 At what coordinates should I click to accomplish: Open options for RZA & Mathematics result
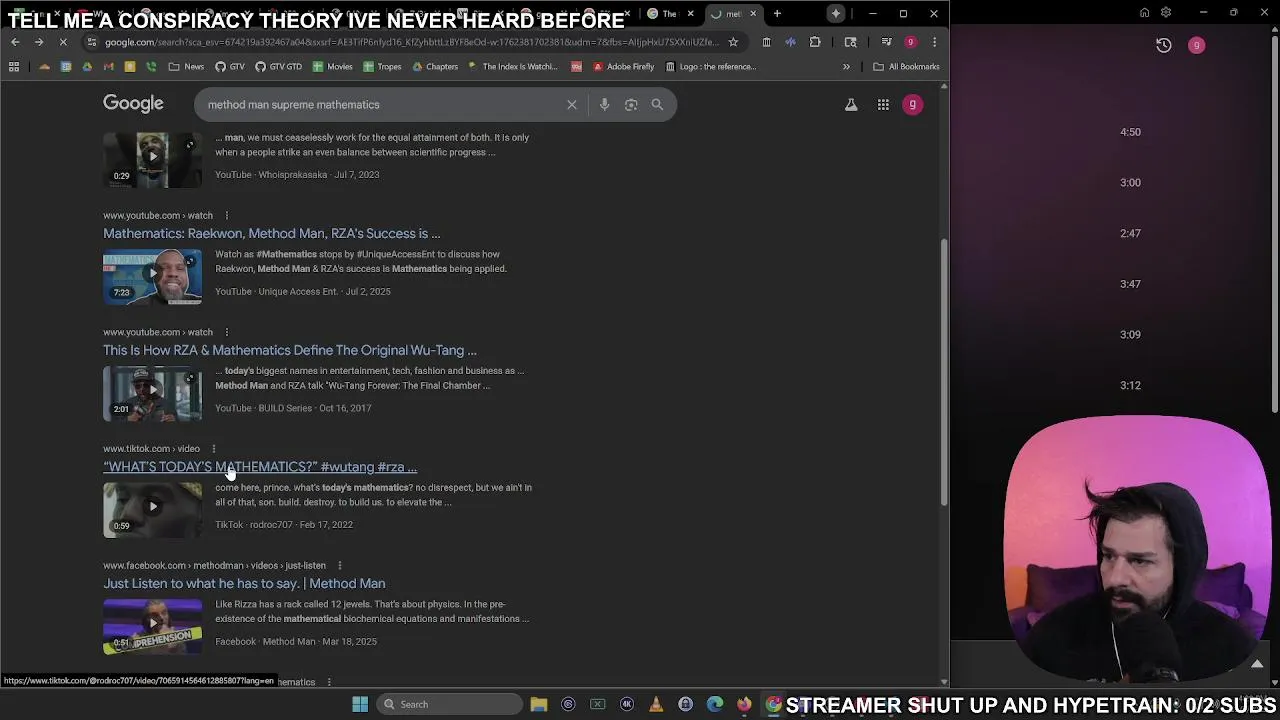point(226,332)
